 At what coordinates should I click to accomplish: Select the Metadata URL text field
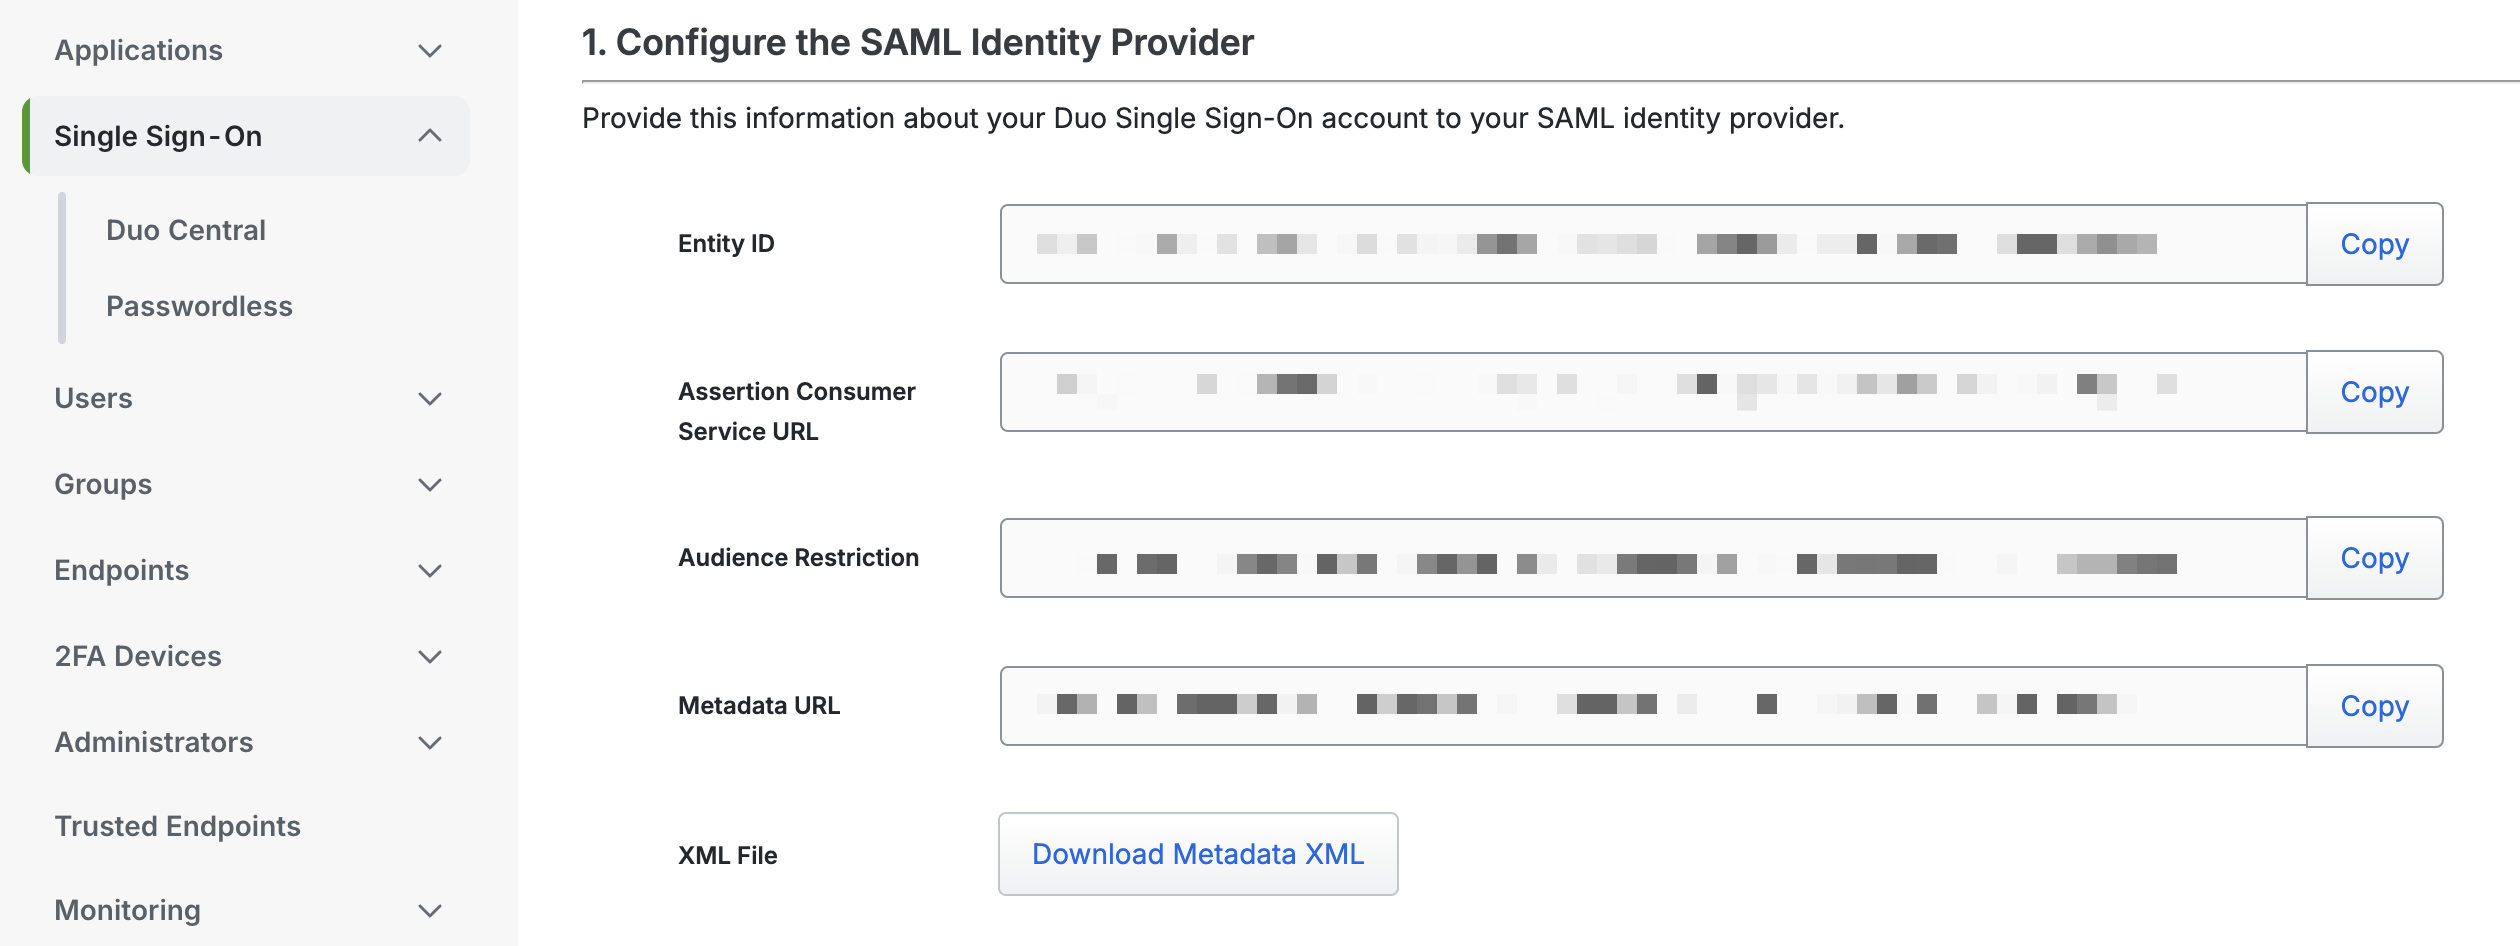click(1652, 706)
